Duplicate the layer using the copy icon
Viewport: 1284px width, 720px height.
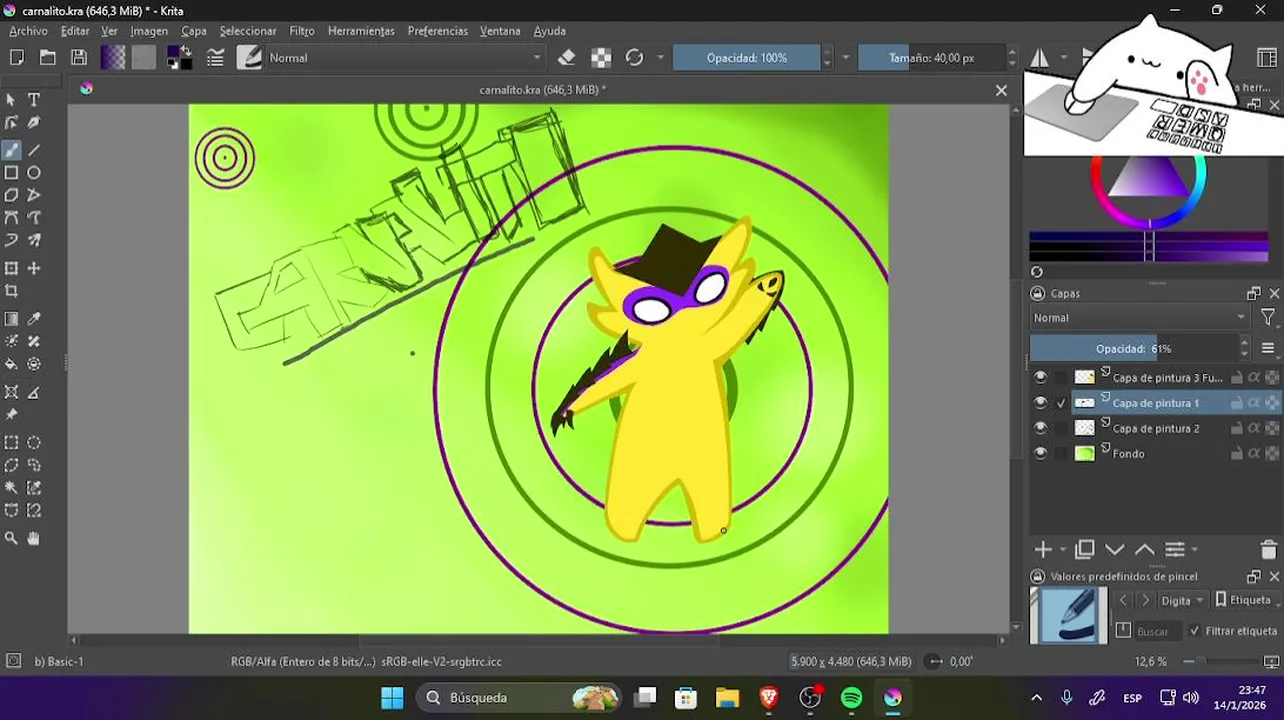1085,550
